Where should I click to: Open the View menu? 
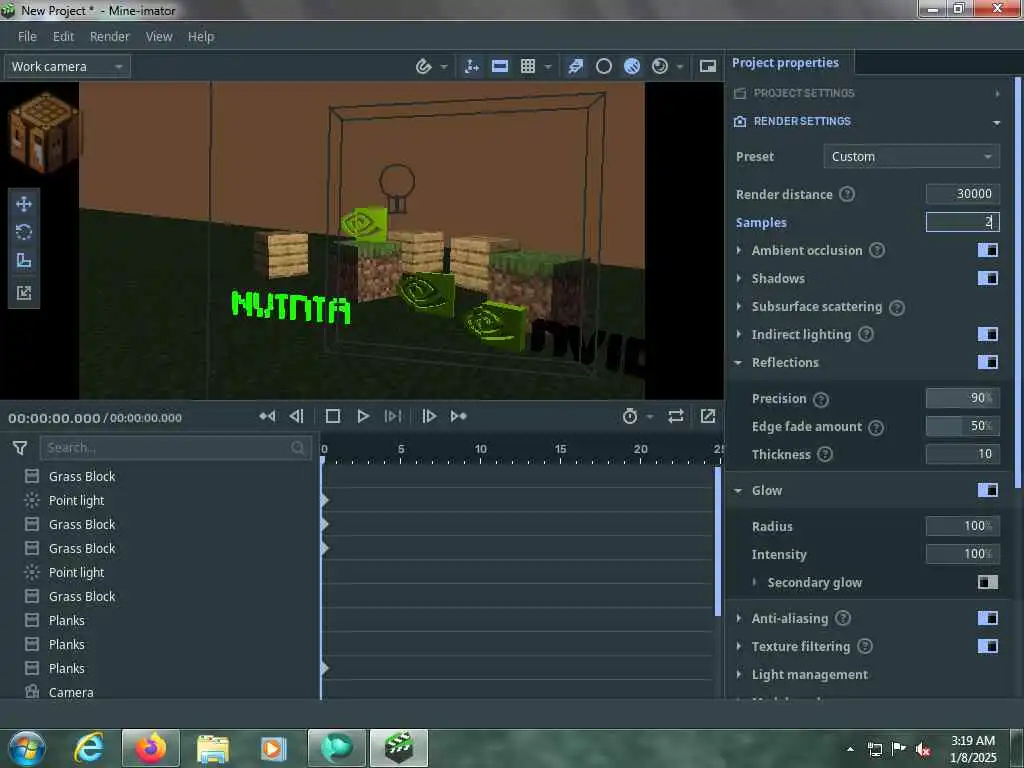coord(159,37)
